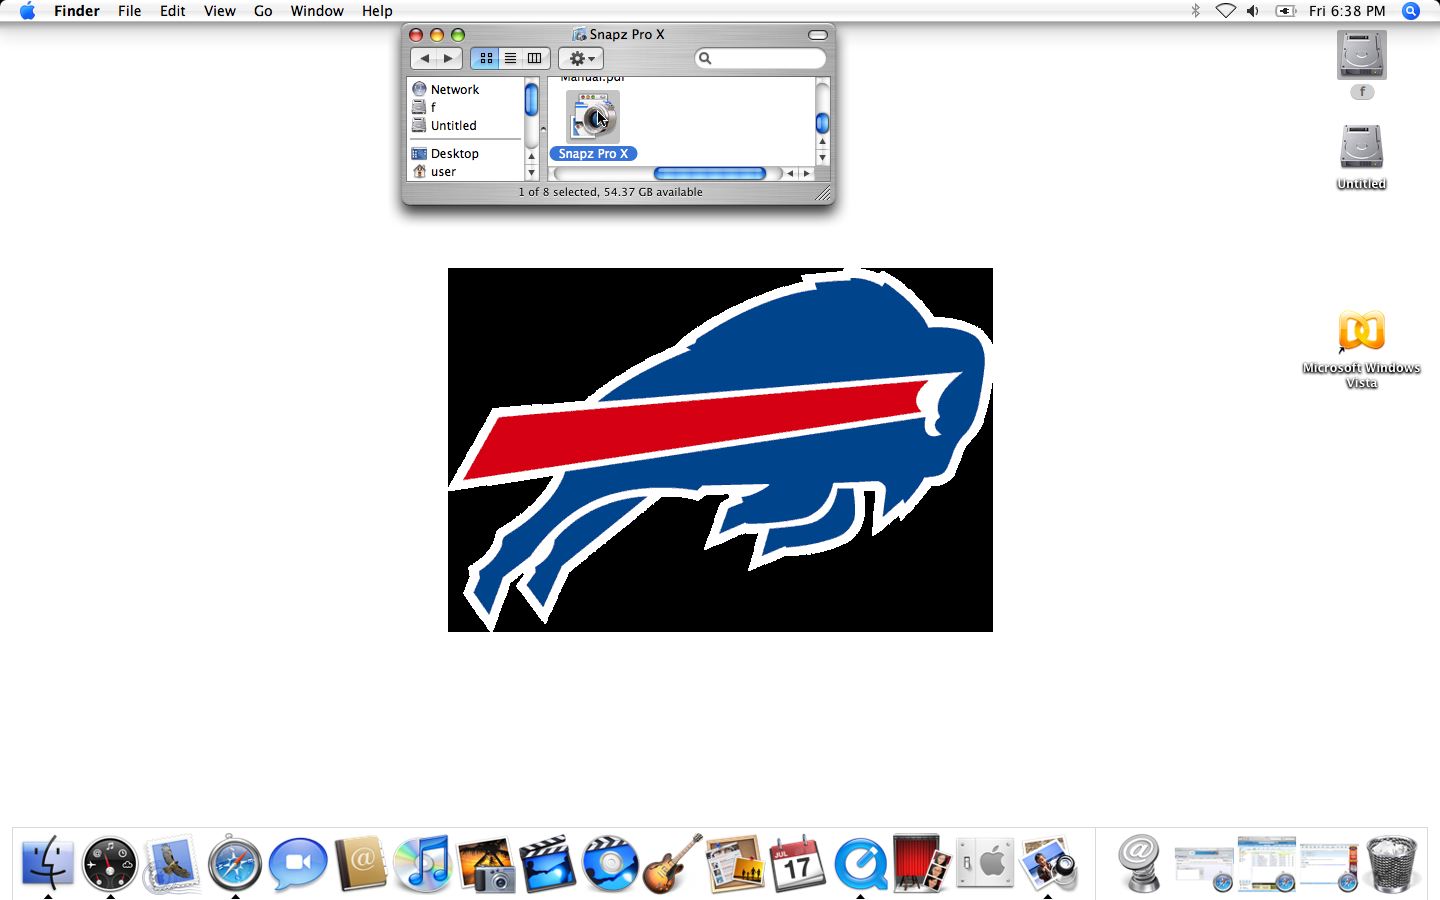Open Finder from the Dock
Screen dimensions: 1440x900
(x=47, y=863)
